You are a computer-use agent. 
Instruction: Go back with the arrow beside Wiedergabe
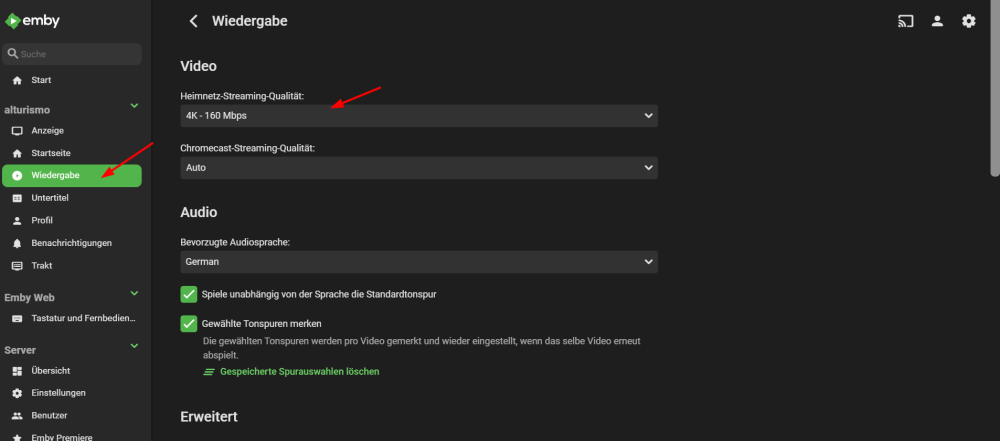[193, 21]
